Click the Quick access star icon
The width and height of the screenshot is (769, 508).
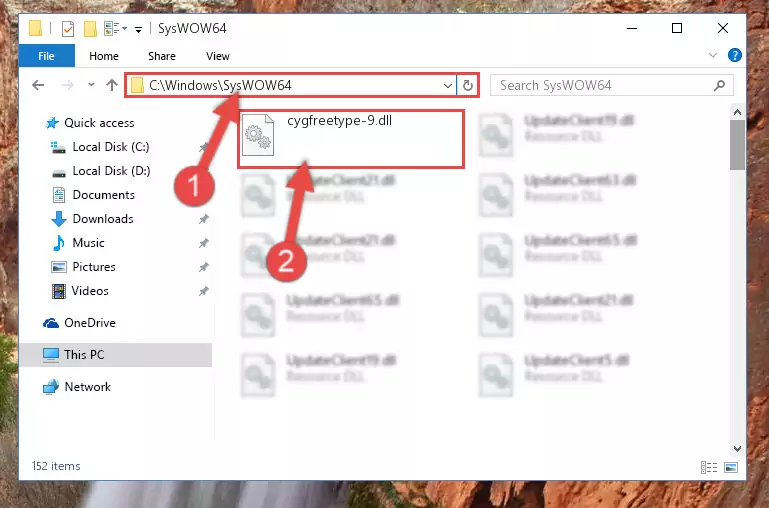[52, 123]
